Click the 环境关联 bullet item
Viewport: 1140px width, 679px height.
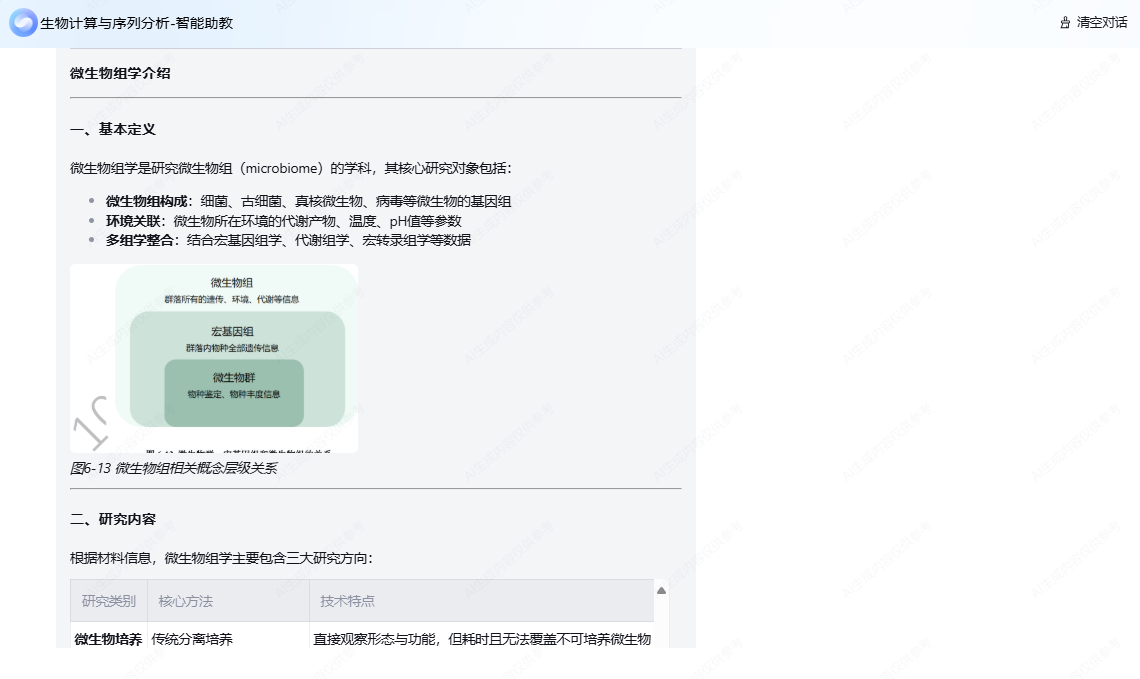283,221
